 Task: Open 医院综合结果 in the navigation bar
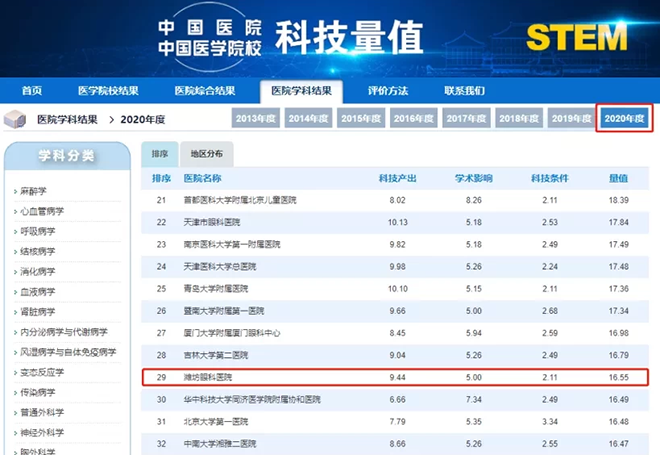click(x=205, y=91)
